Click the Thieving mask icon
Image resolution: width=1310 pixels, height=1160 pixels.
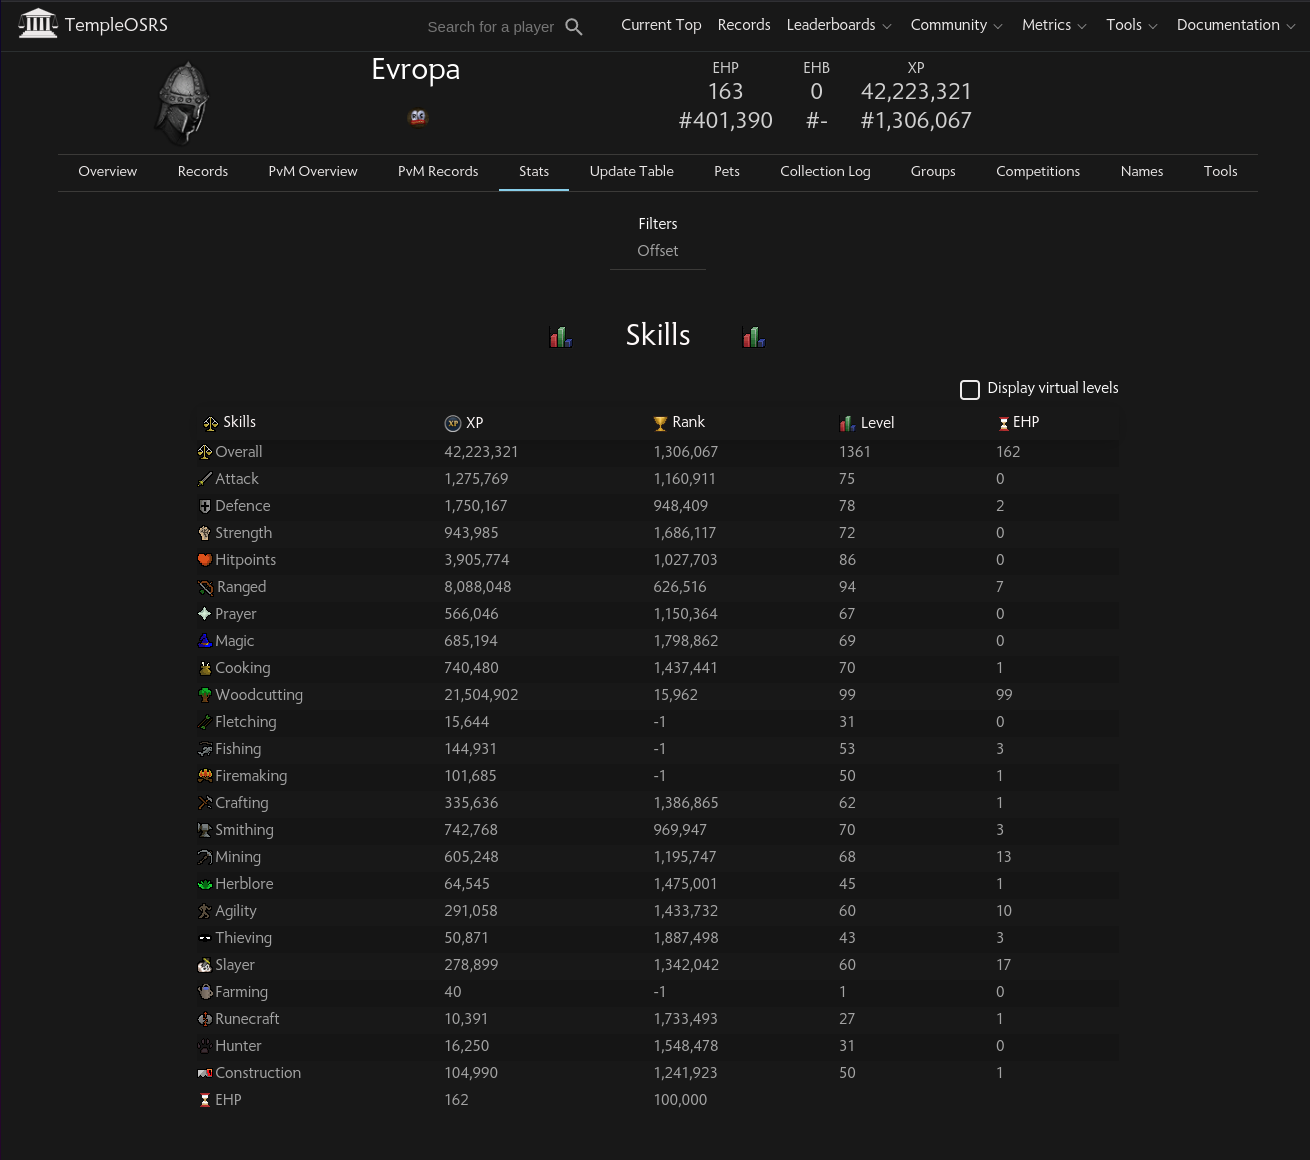point(205,938)
